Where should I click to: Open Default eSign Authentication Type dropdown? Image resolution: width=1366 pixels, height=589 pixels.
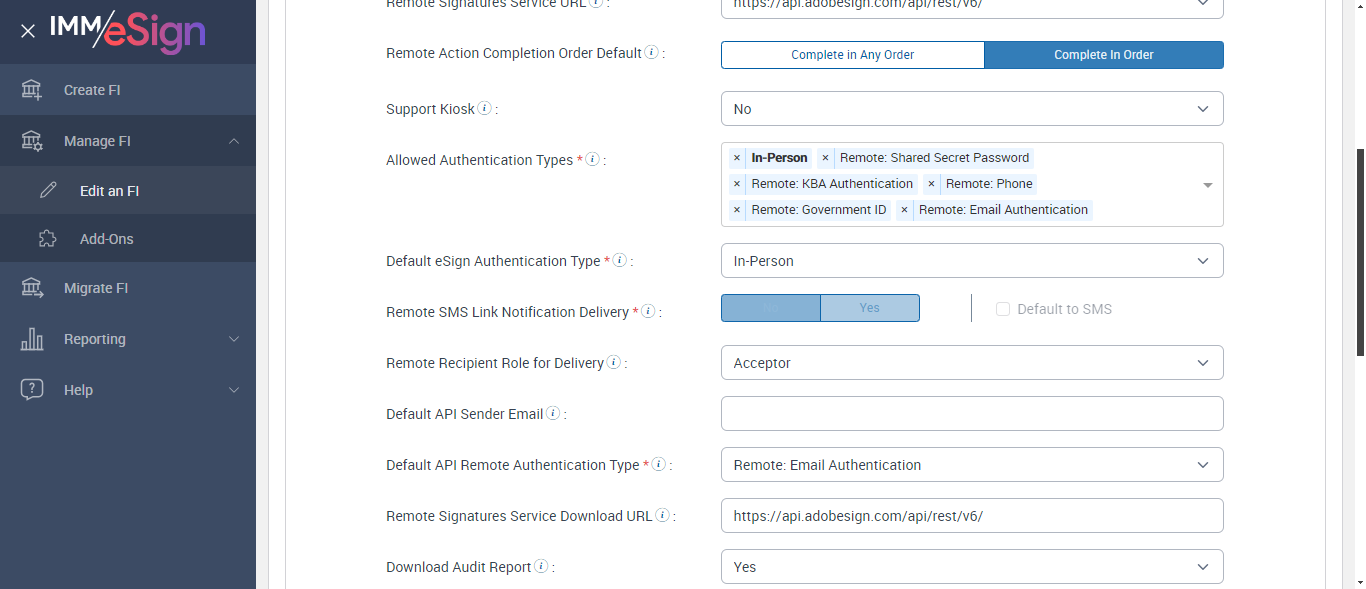pos(971,261)
